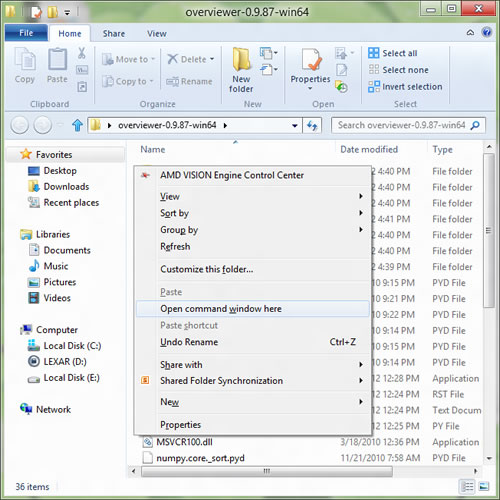Click the Rename ribbon button

189,81
